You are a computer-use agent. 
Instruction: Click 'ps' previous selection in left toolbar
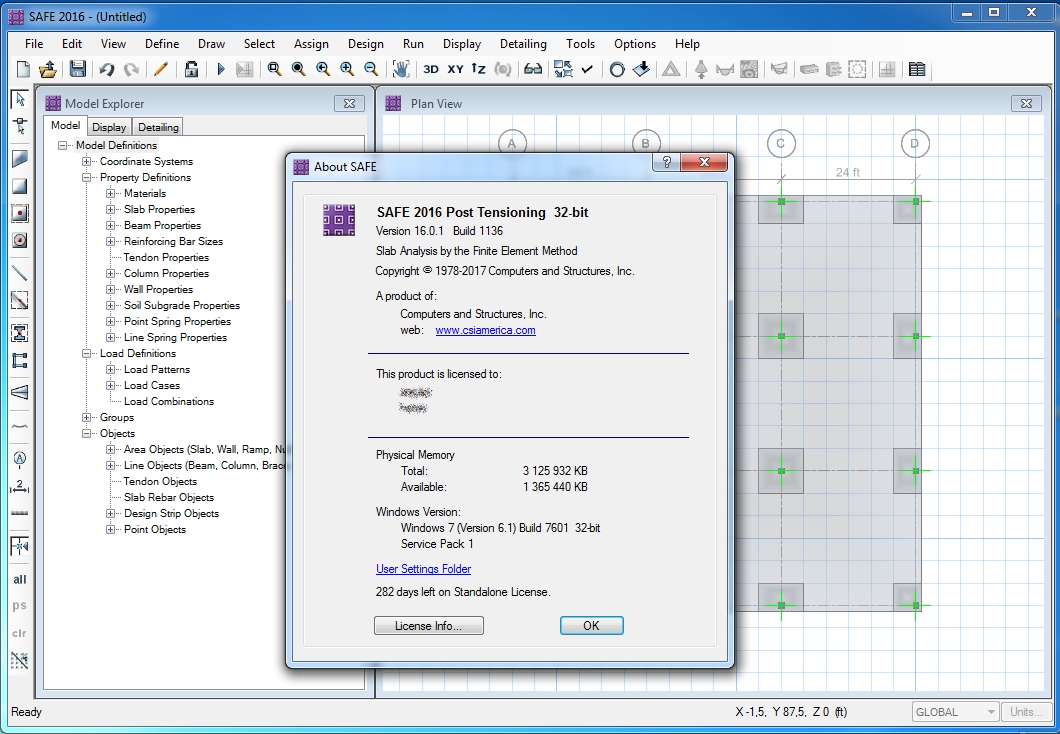(x=20, y=606)
